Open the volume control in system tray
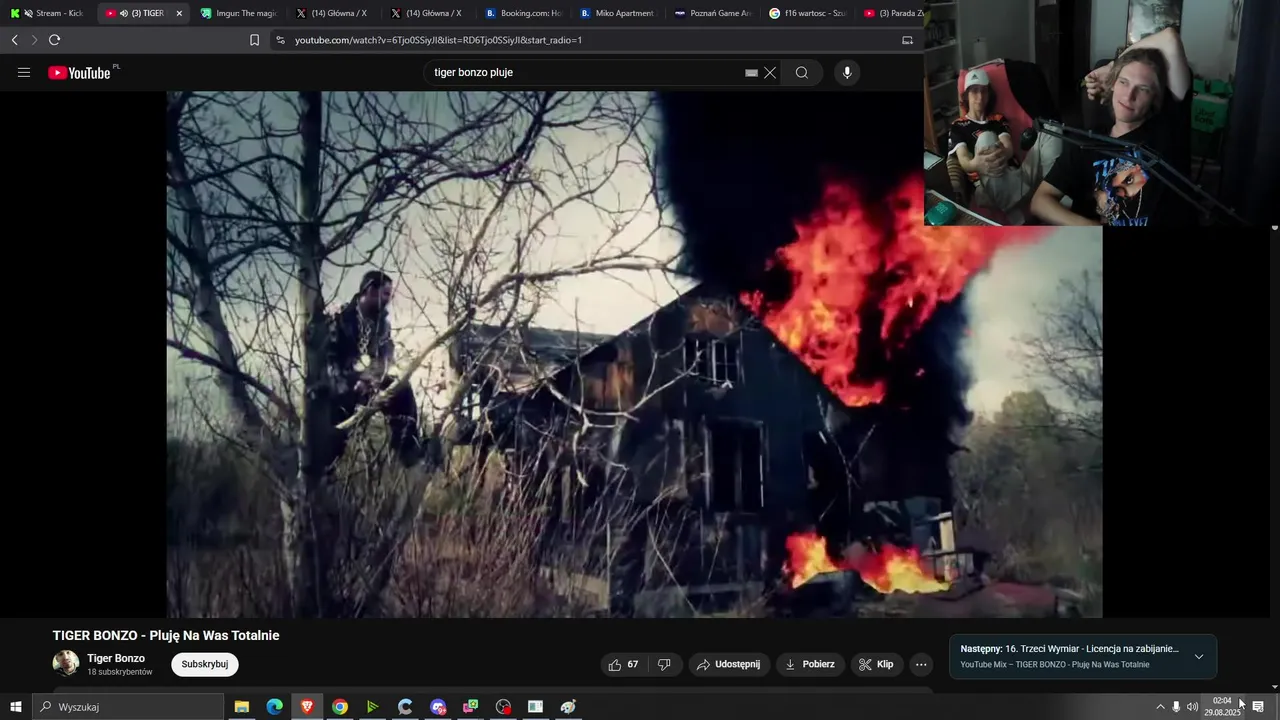Viewport: 1280px width, 720px height. [x=1192, y=707]
